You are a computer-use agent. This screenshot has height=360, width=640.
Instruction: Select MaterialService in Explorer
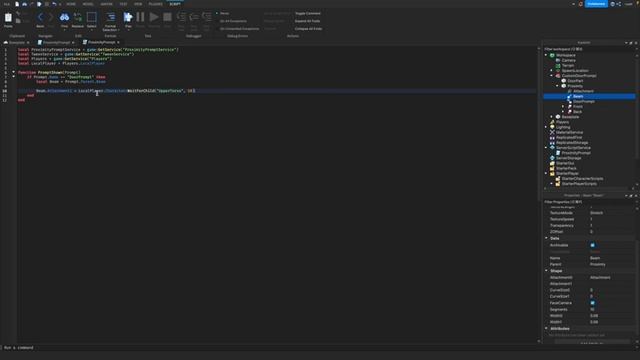tap(569, 132)
